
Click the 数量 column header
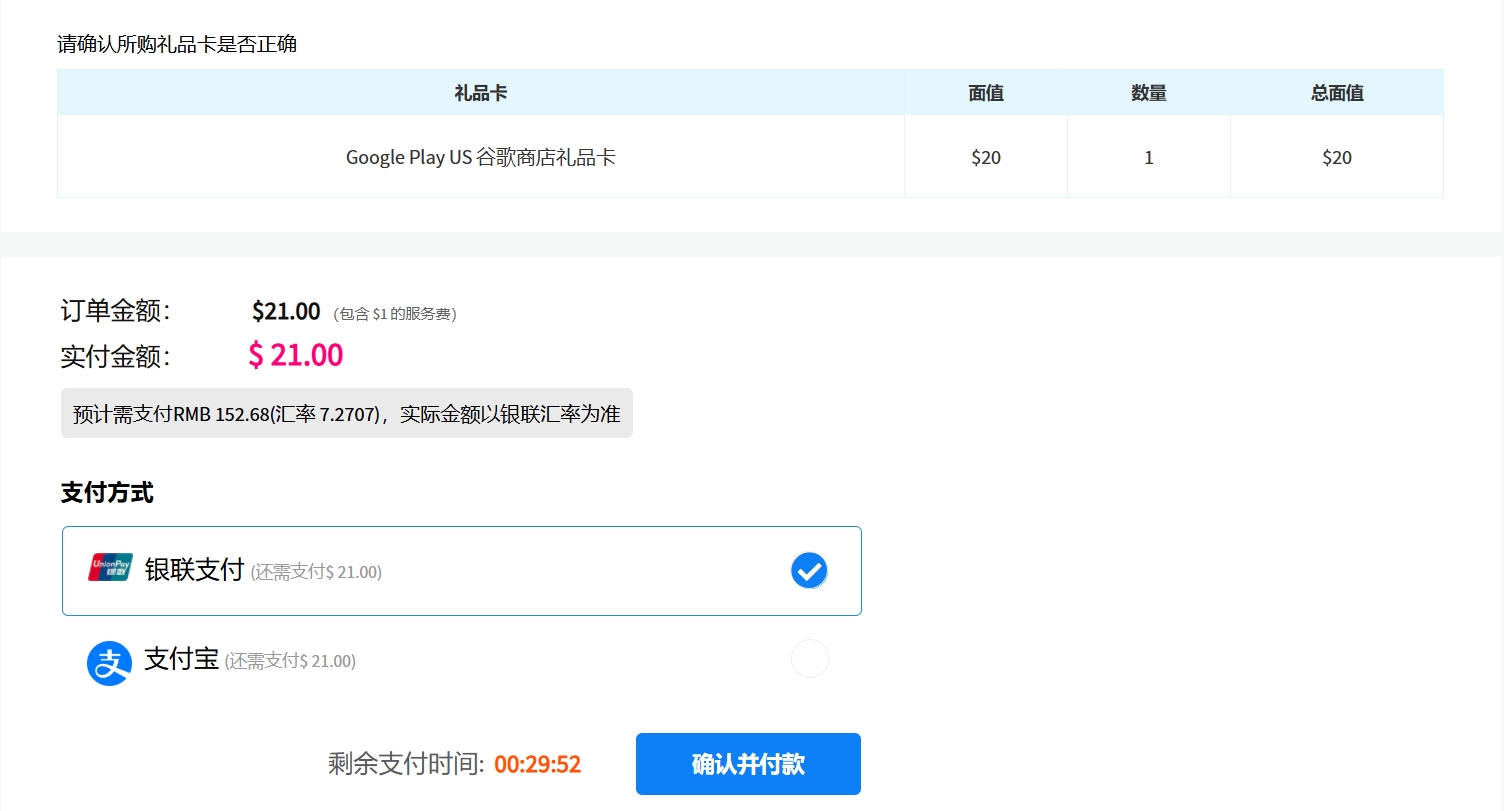[x=1149, y=93]
